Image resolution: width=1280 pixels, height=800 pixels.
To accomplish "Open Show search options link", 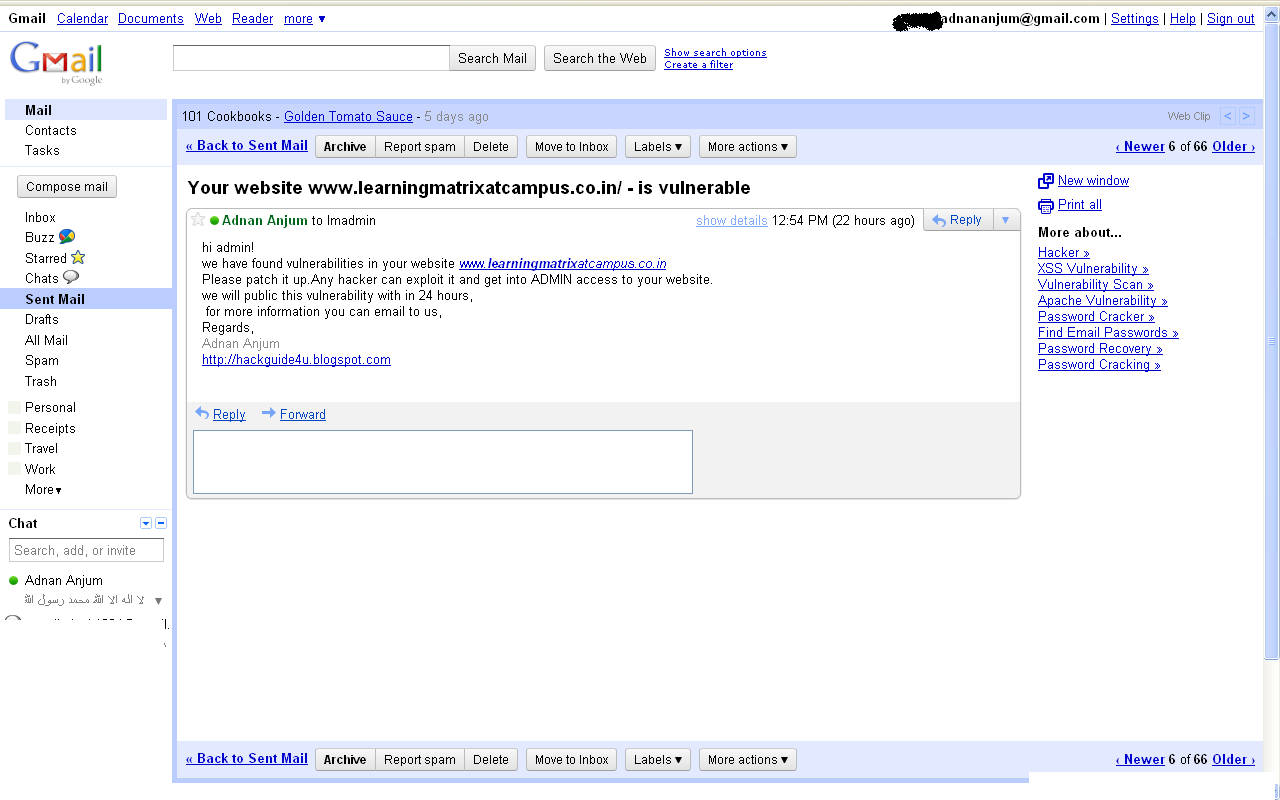I will point(715,53).
